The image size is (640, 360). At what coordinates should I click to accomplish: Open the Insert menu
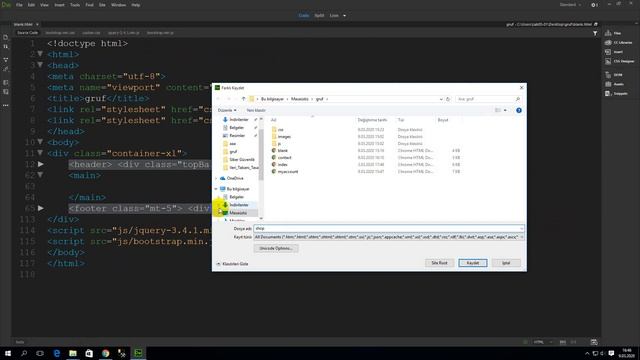point(60,5)
